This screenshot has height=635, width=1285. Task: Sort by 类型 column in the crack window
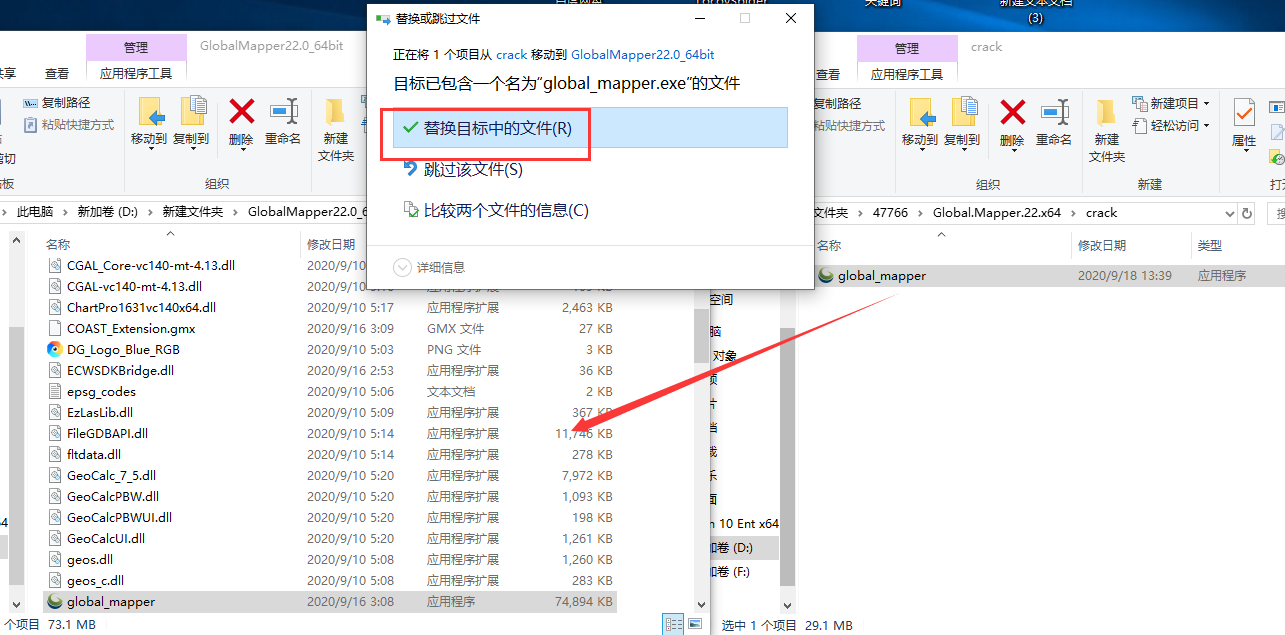1209,245
